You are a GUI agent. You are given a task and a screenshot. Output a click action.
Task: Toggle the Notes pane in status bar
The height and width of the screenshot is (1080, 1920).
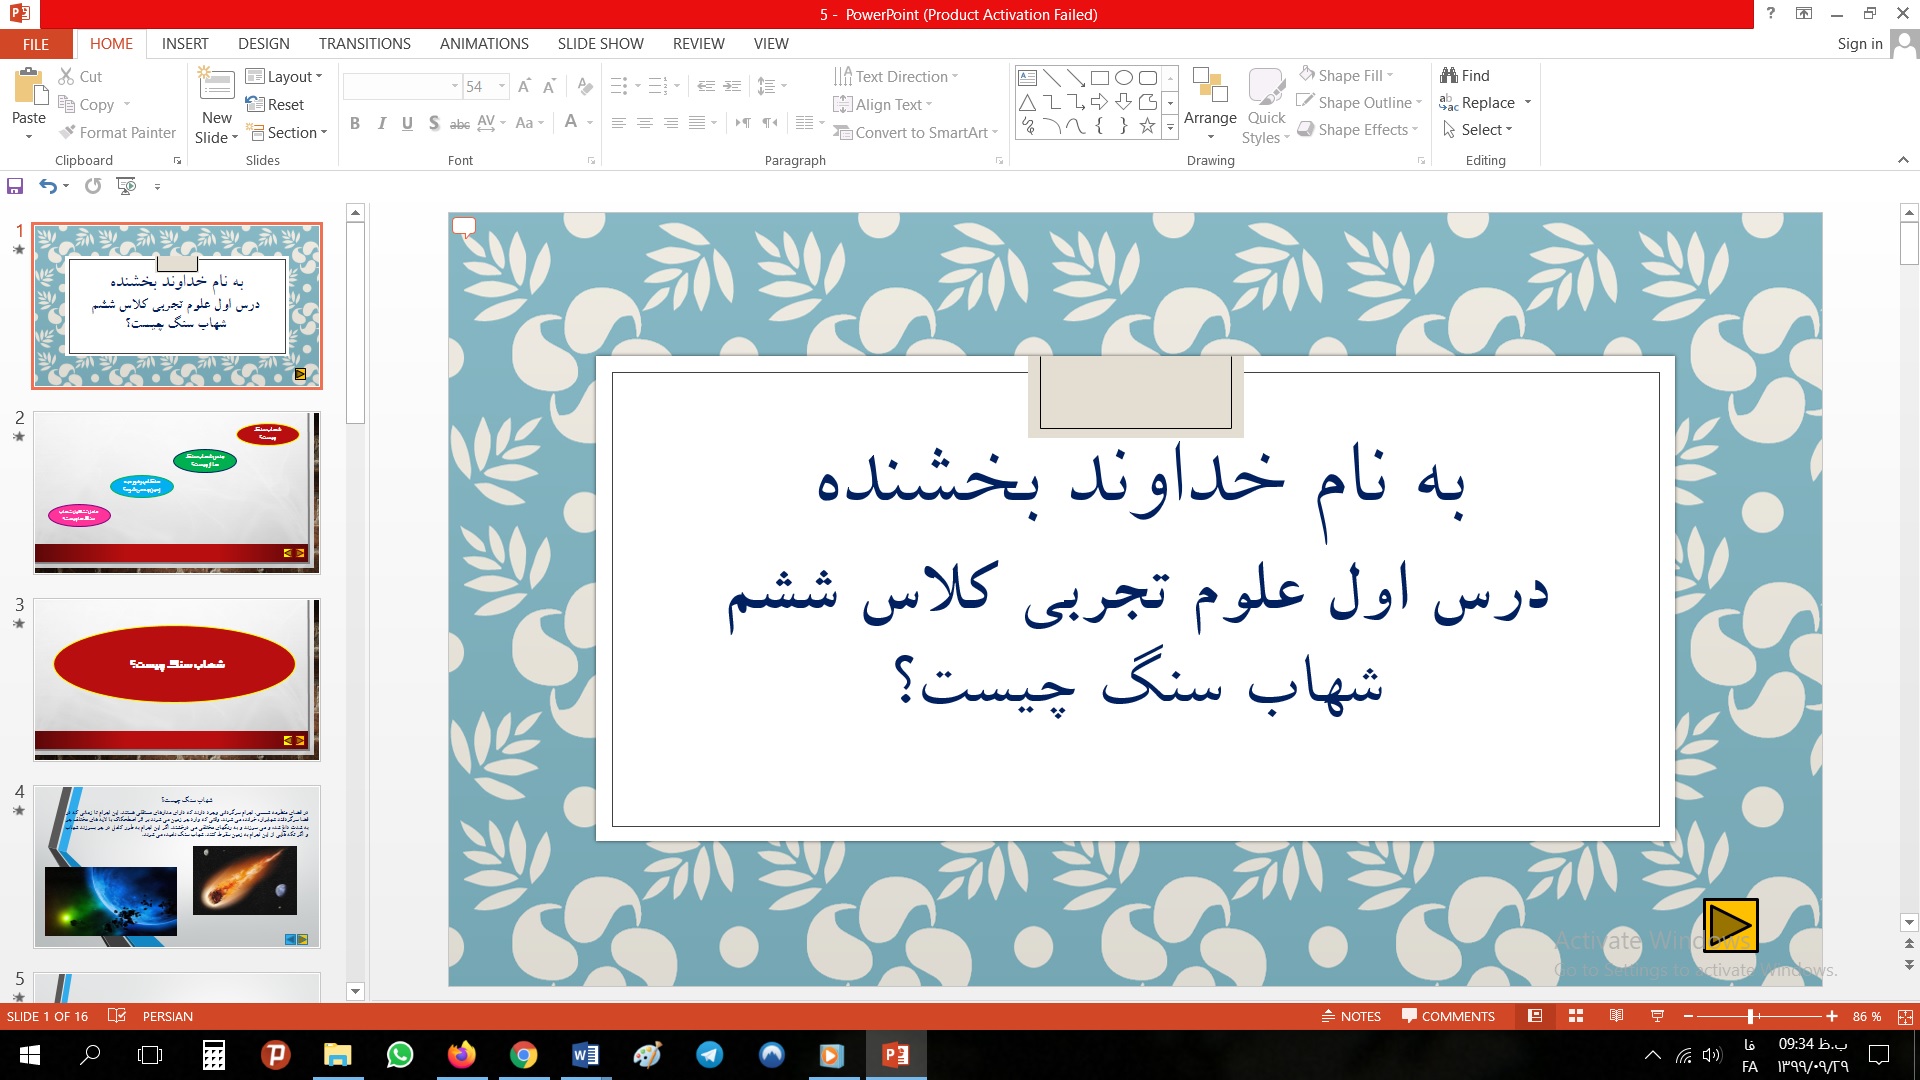[1351, 1016]
